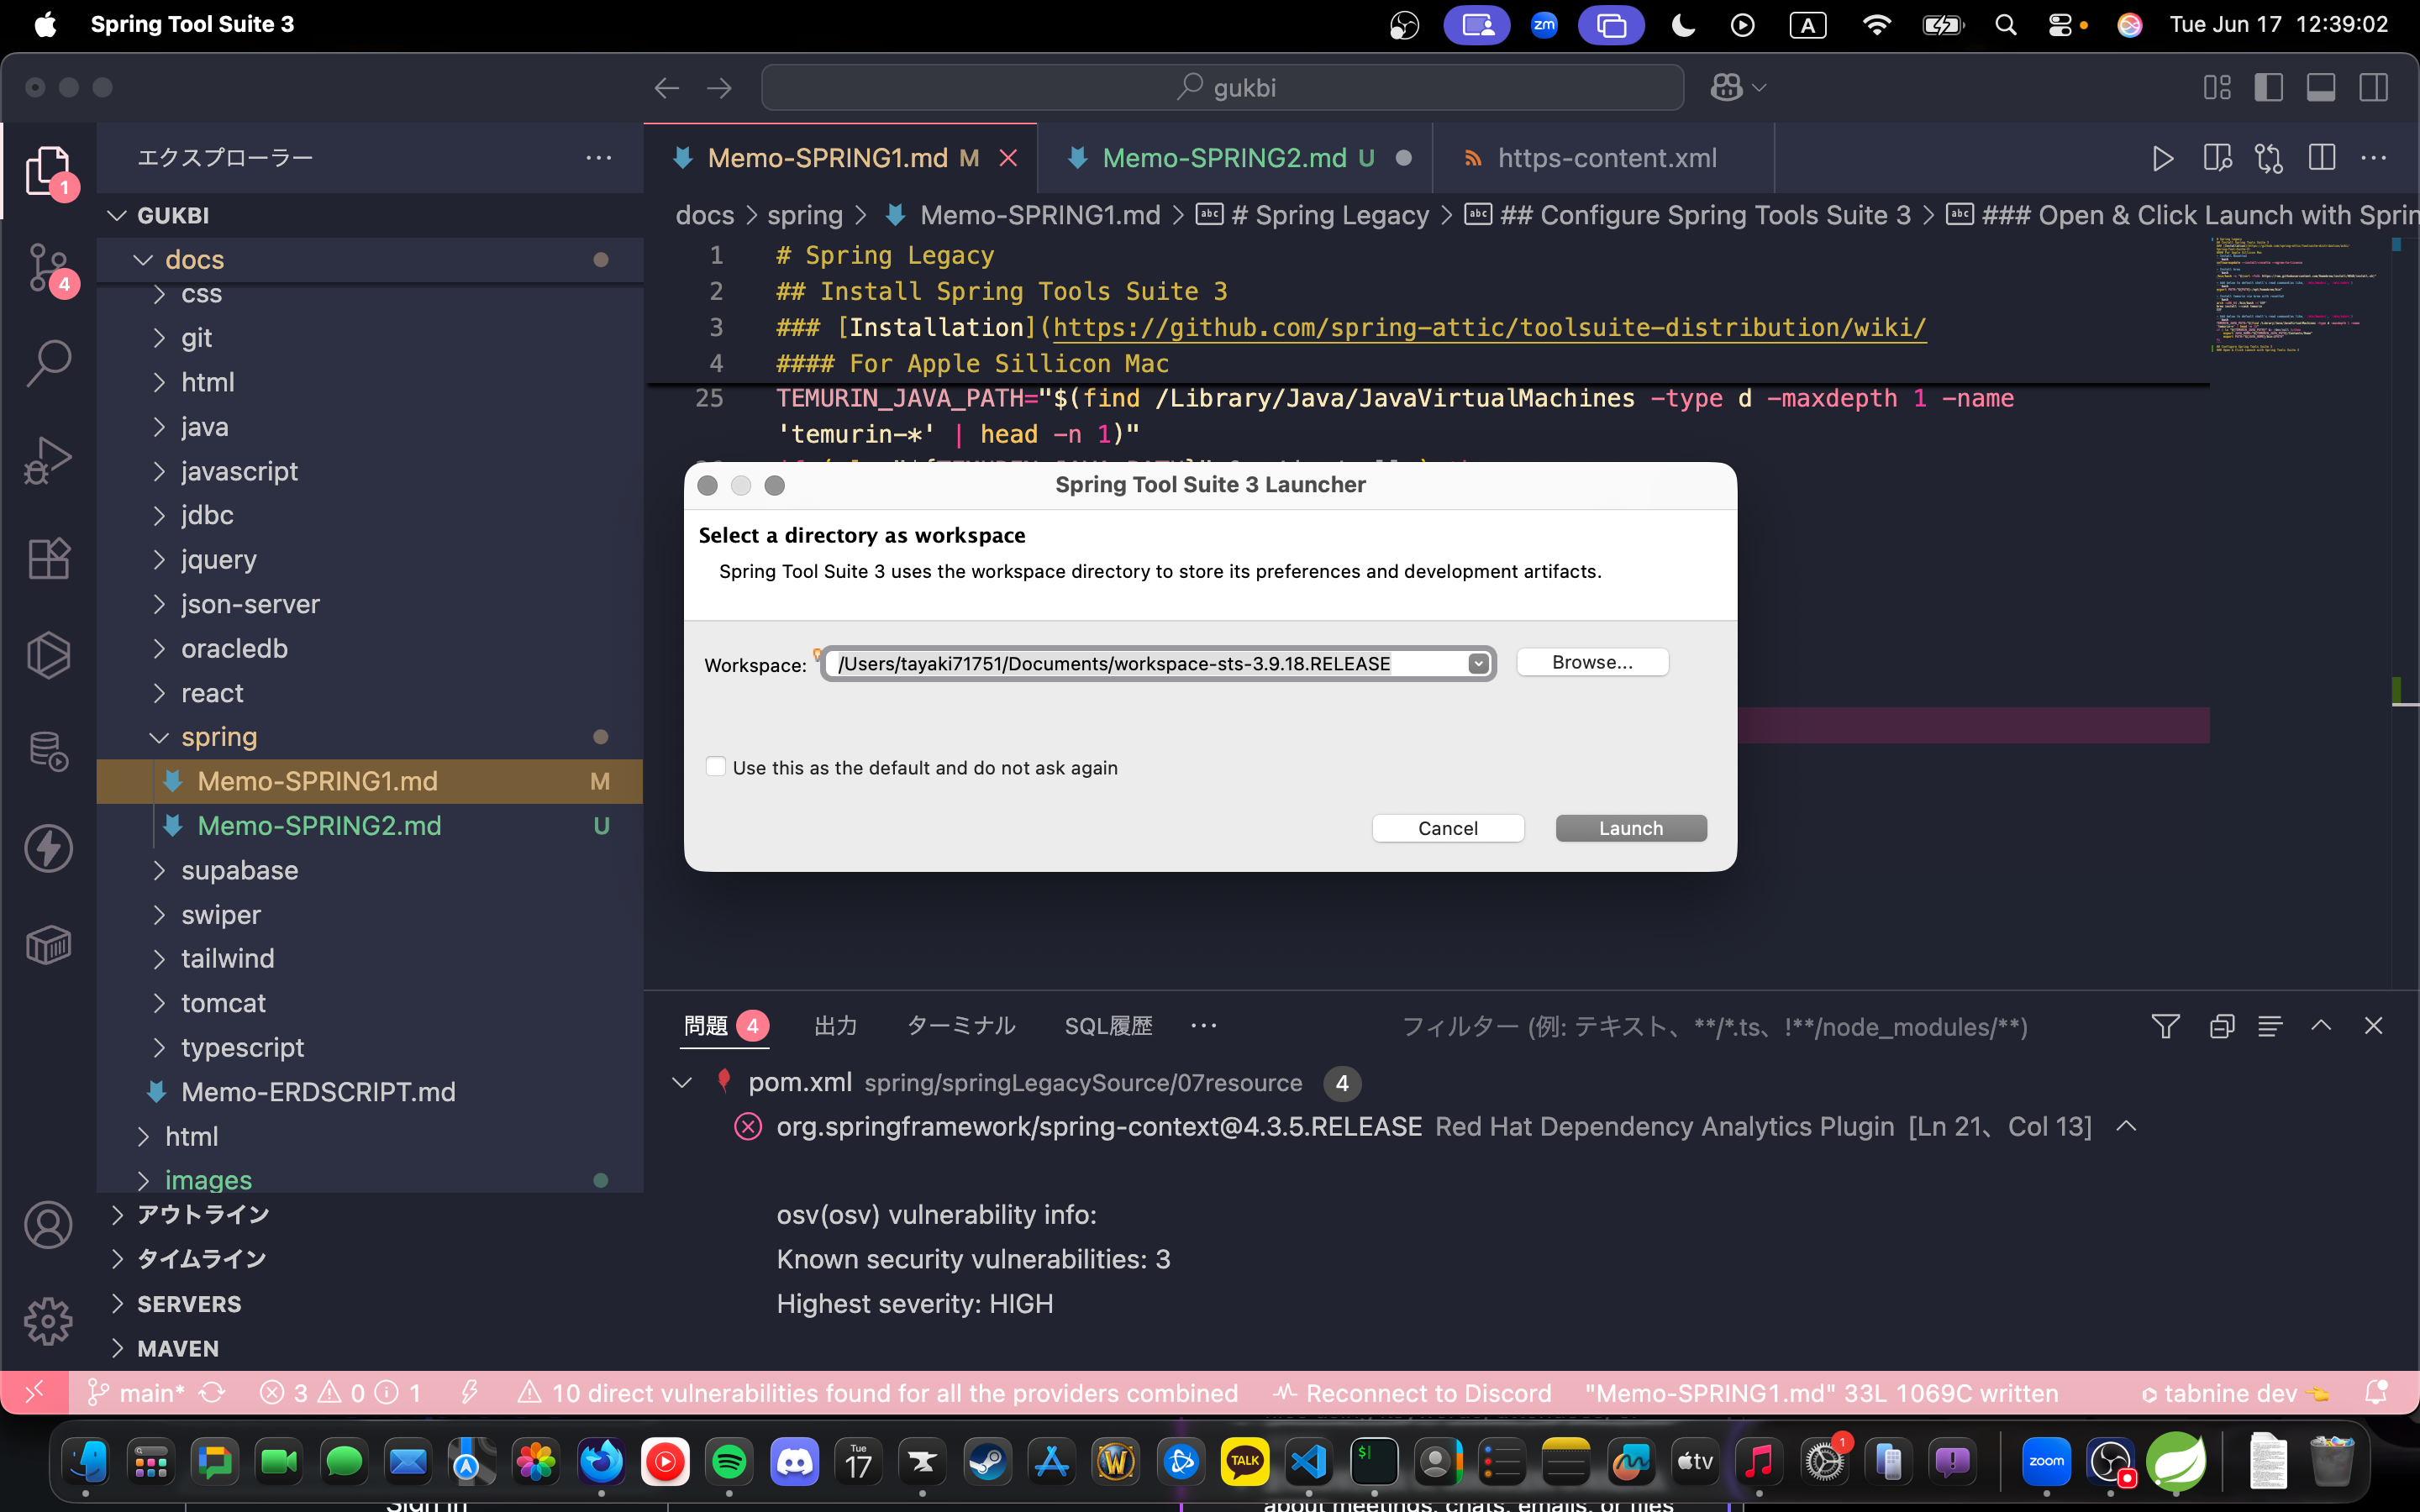Open the Manage gear menu

[48, 1322]
